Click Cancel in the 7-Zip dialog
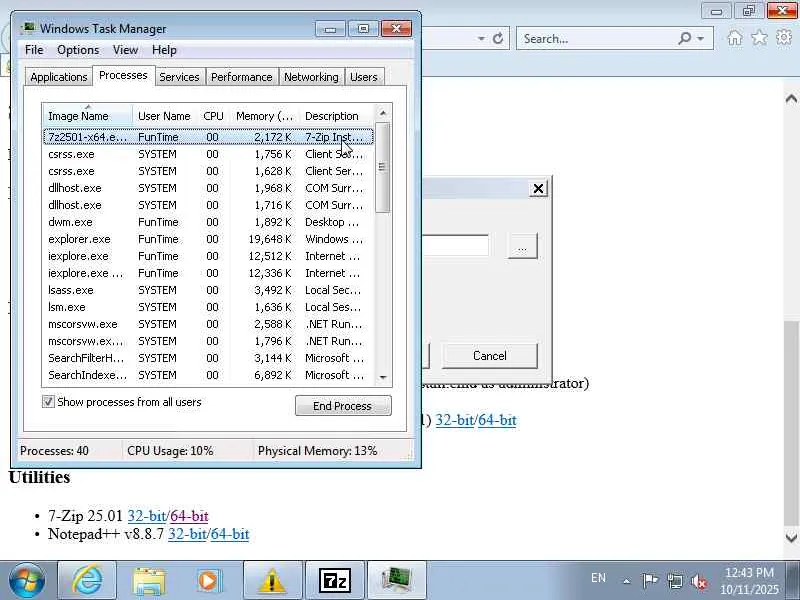This screenshot has height=600, width=800. click(x=489, y=356)
